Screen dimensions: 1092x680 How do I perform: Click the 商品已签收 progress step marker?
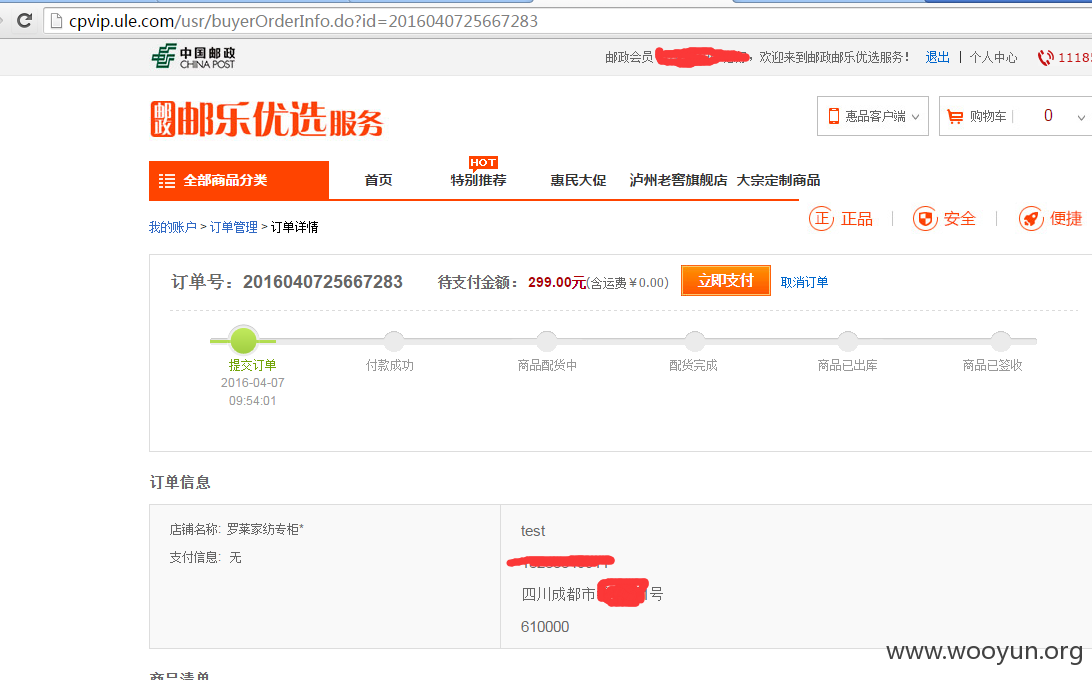(1001, 341)
